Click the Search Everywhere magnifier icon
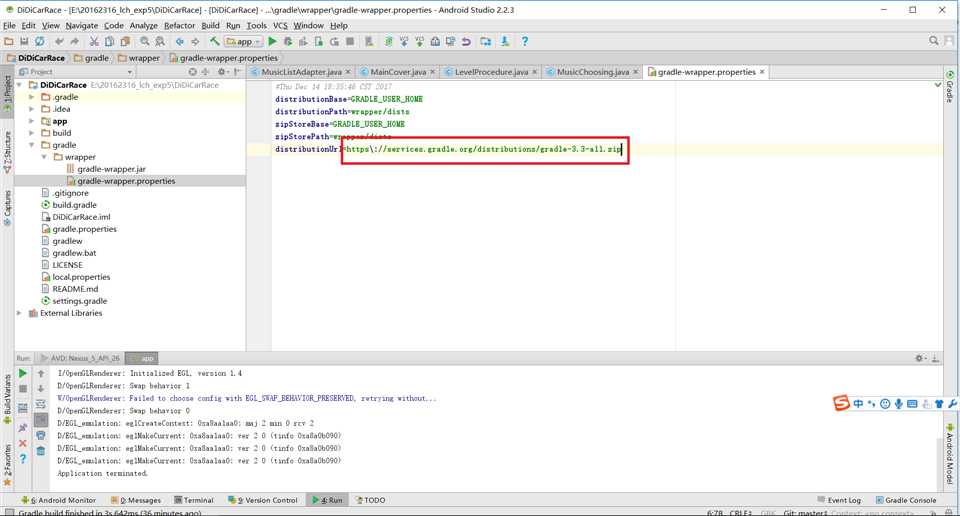Viewport: 960px width, 516px height. click(x=934, y=40)
